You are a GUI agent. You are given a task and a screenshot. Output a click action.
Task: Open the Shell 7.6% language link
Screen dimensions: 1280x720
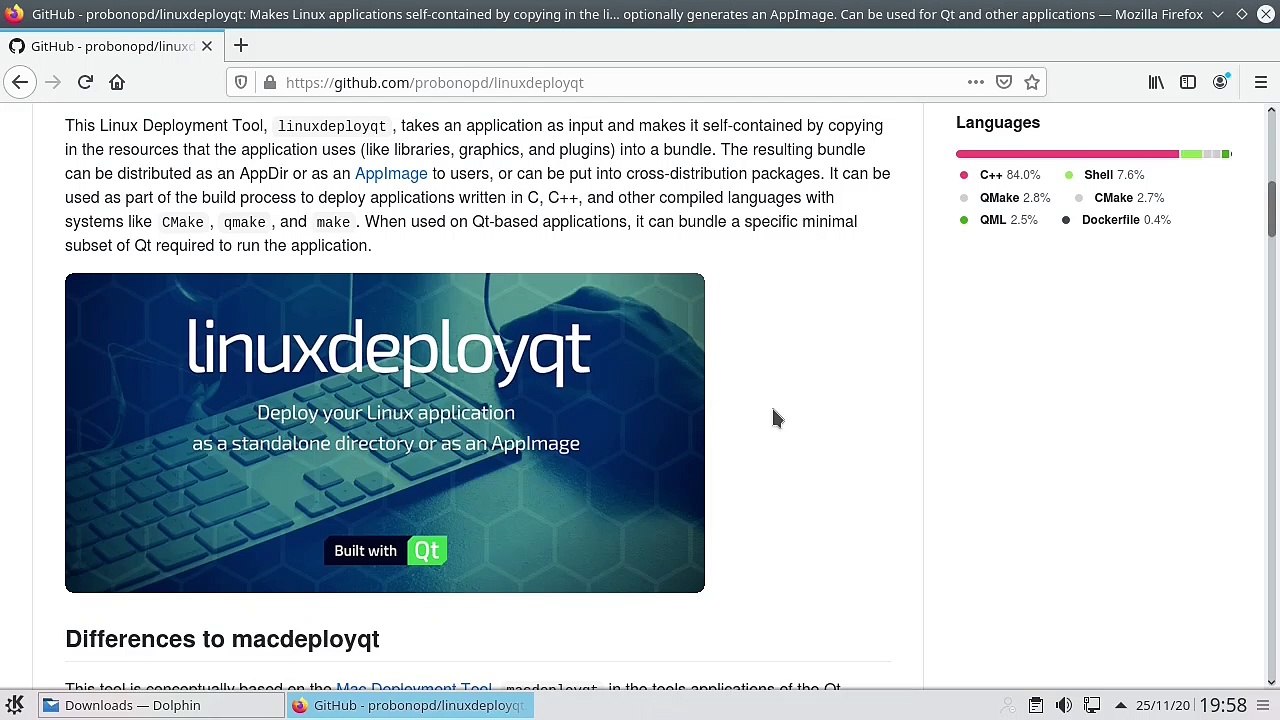point(1104,175)
